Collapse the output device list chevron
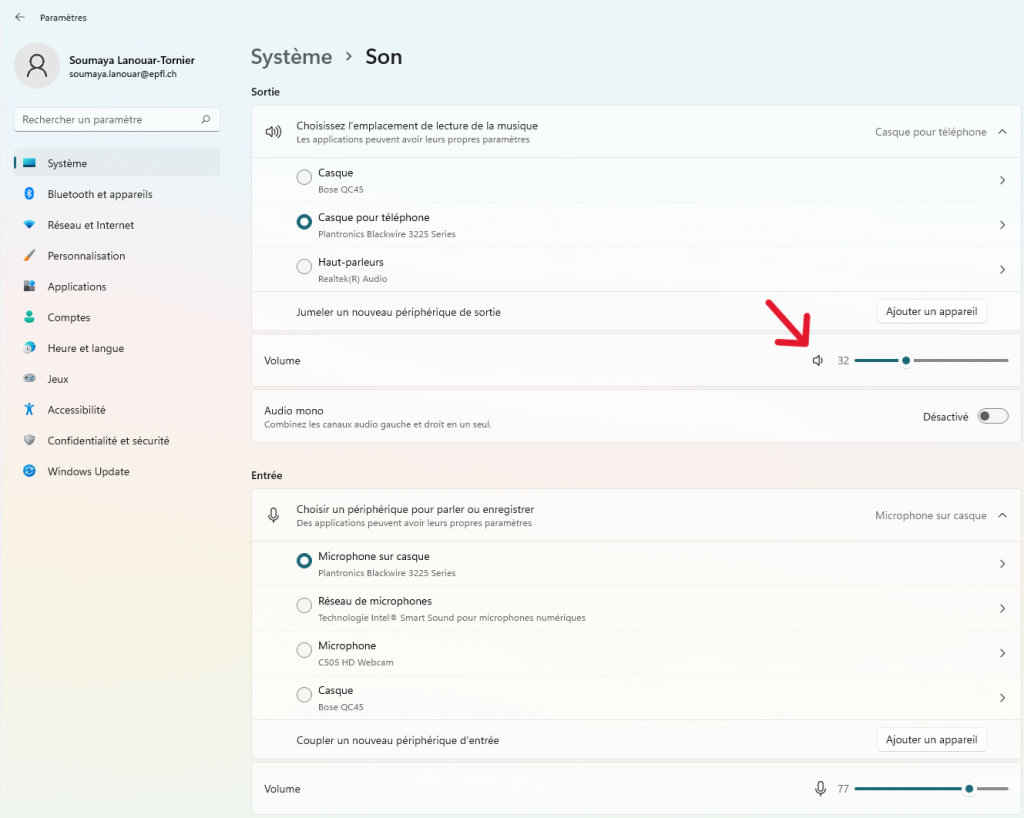Viewport: 1024px width, 818px height. (1003, 131)
